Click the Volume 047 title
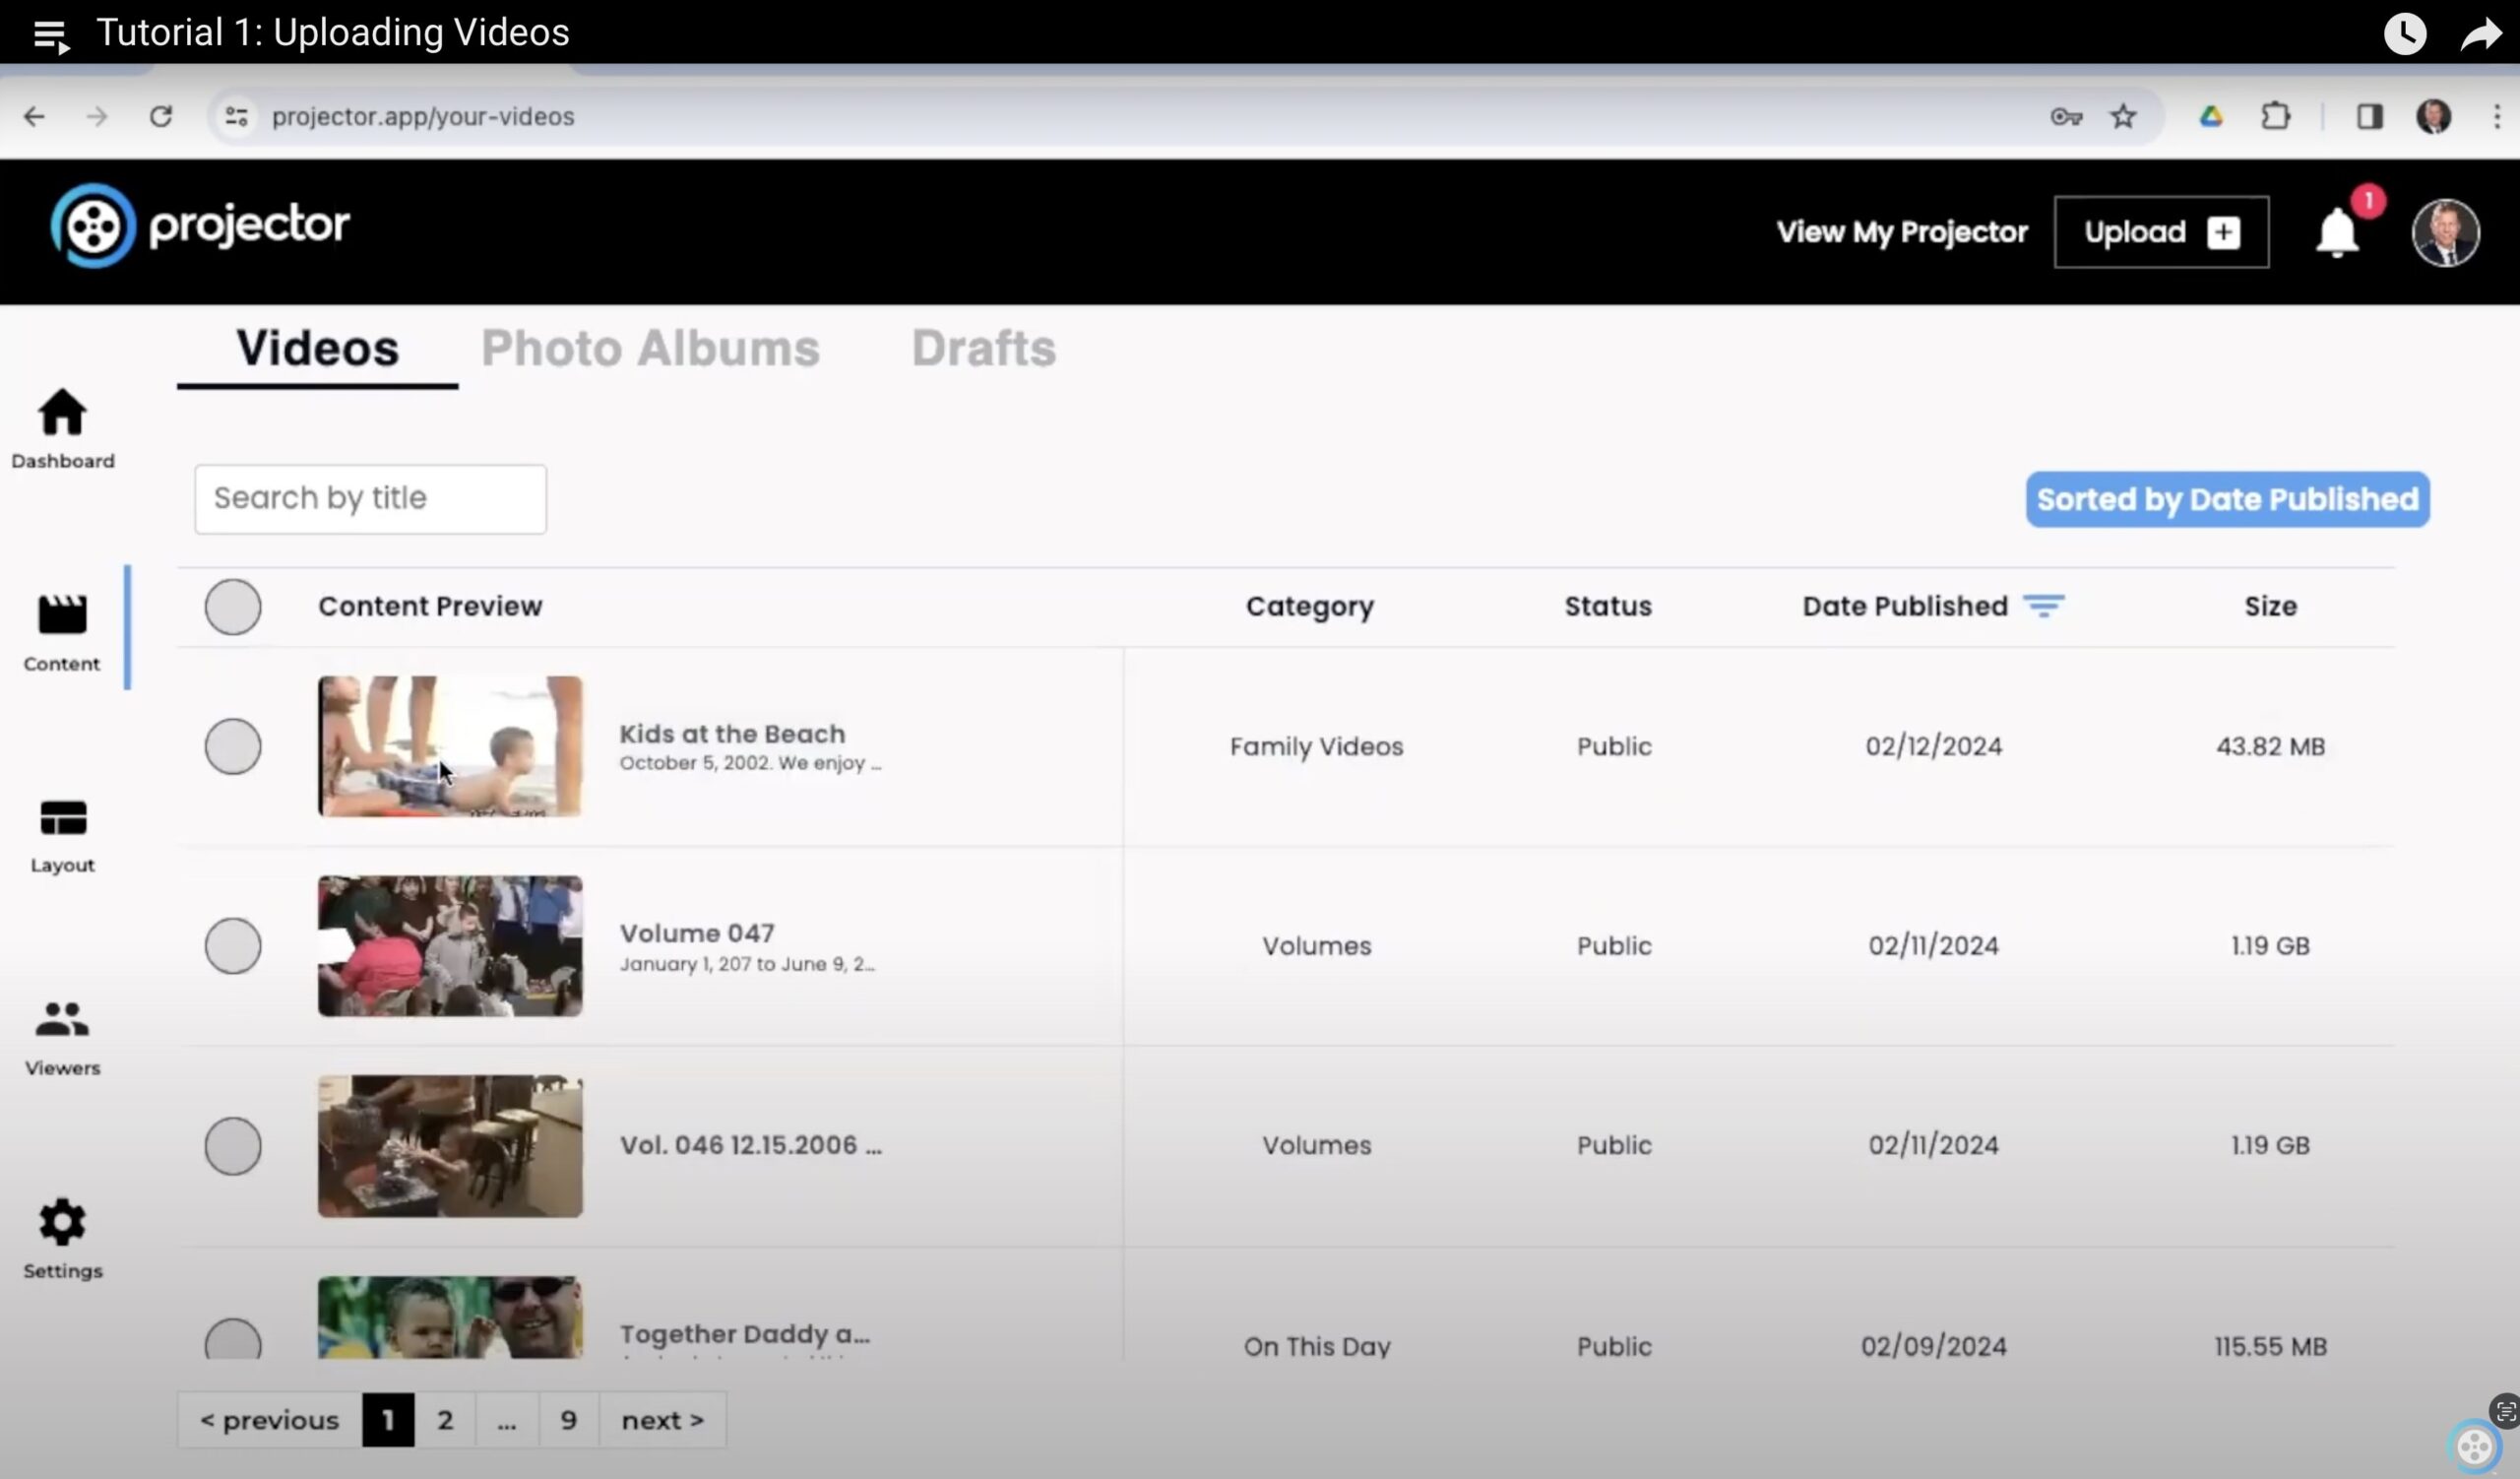2520x1479 pixels. click(697, 933)
